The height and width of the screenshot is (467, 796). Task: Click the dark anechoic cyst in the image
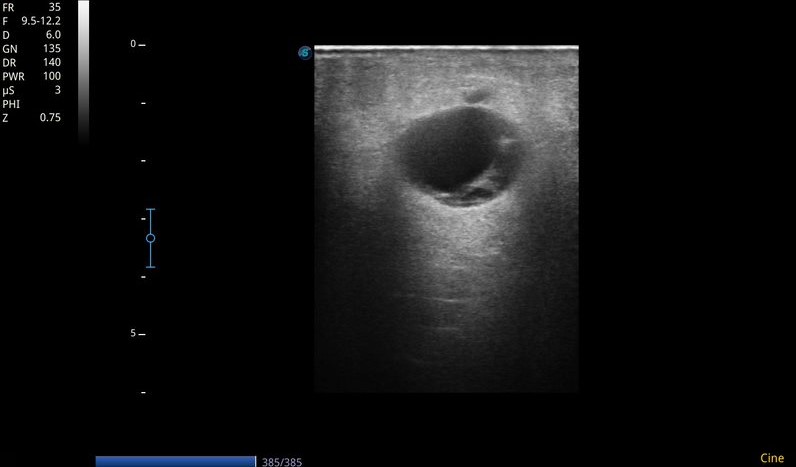445,150
